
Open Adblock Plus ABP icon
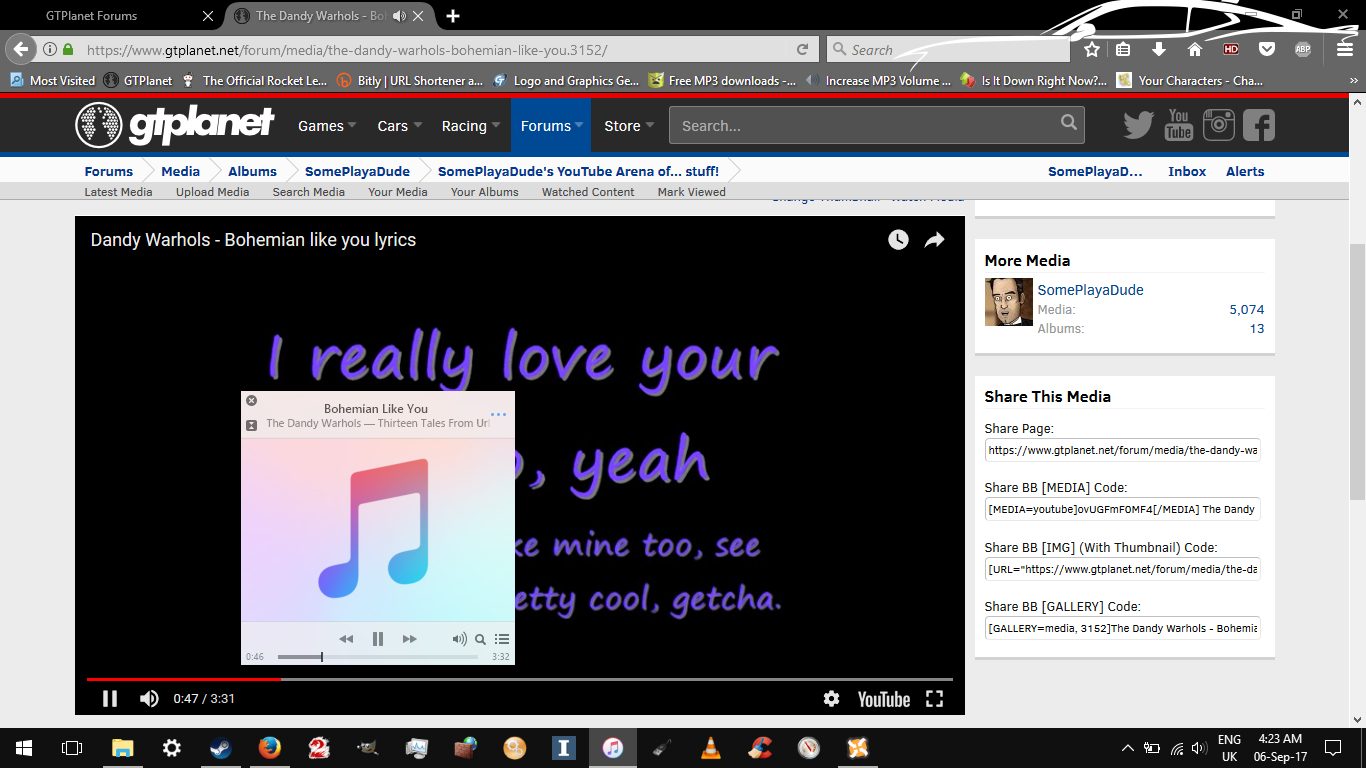[x=1302, y=49]
